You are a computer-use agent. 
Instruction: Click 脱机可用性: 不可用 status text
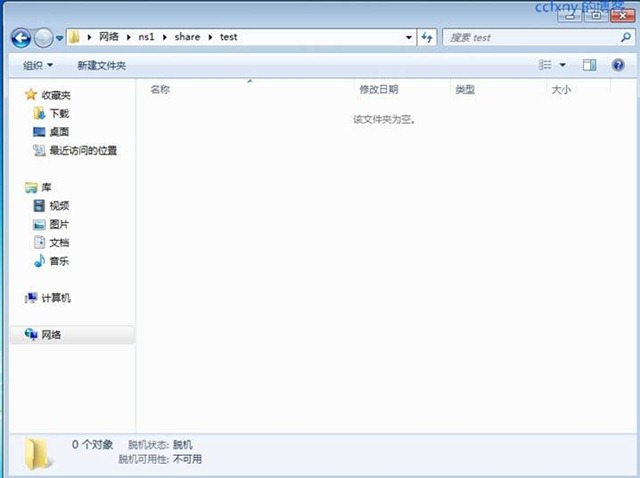160,459
